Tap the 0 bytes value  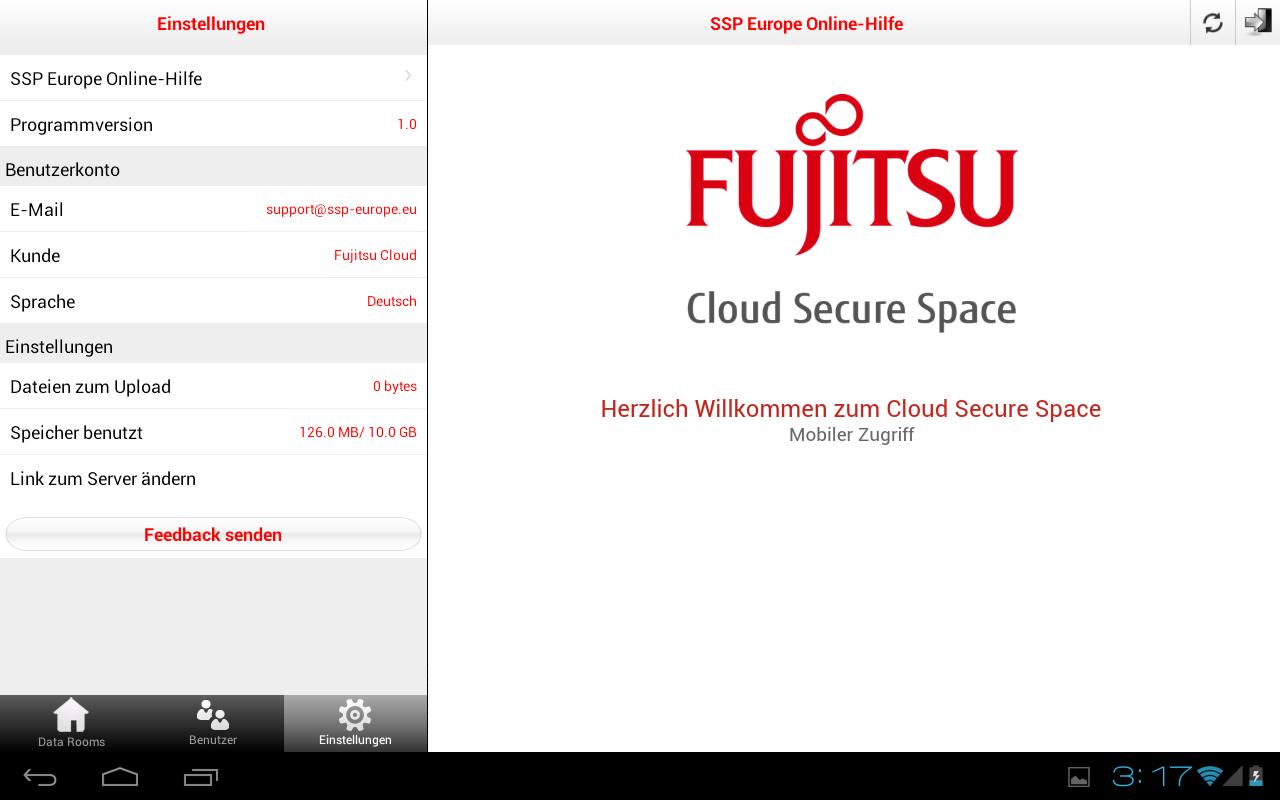point(395,386)
